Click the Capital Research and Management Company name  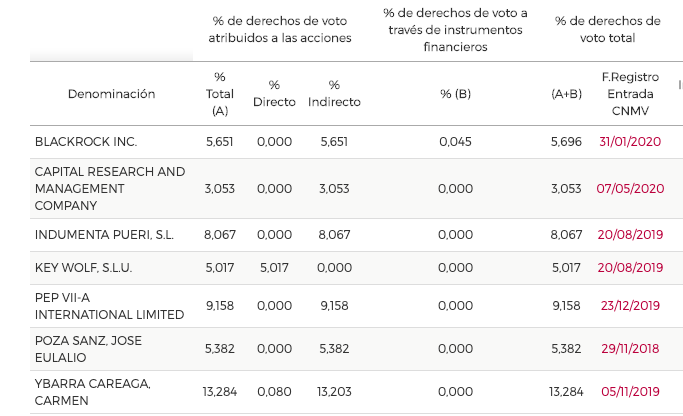[x=110, y=188]
